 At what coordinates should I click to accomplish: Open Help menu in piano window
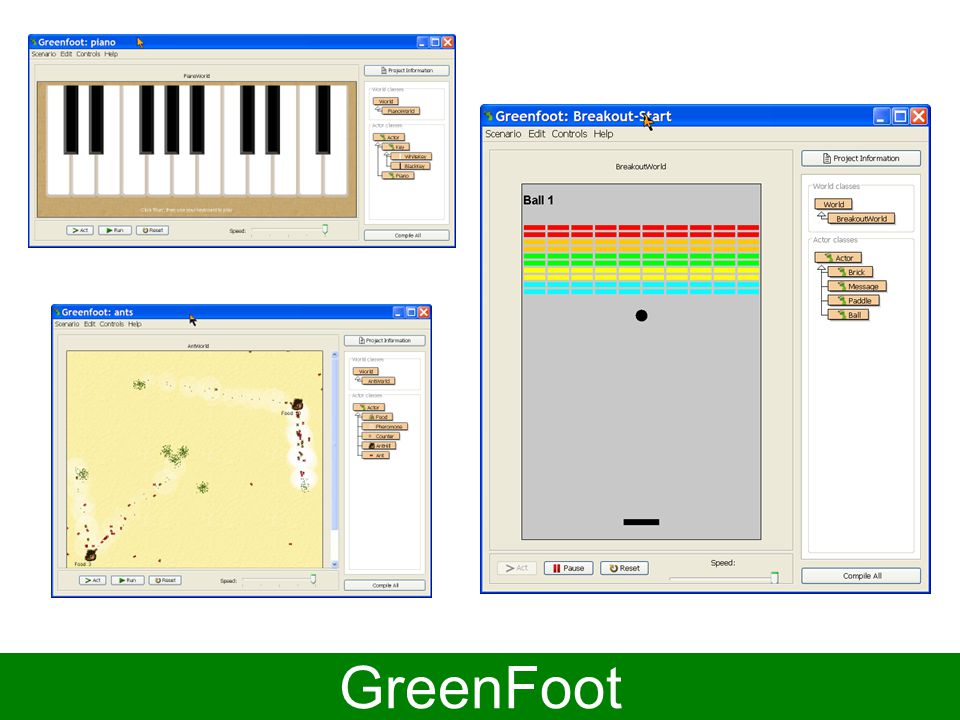(111, 54)
